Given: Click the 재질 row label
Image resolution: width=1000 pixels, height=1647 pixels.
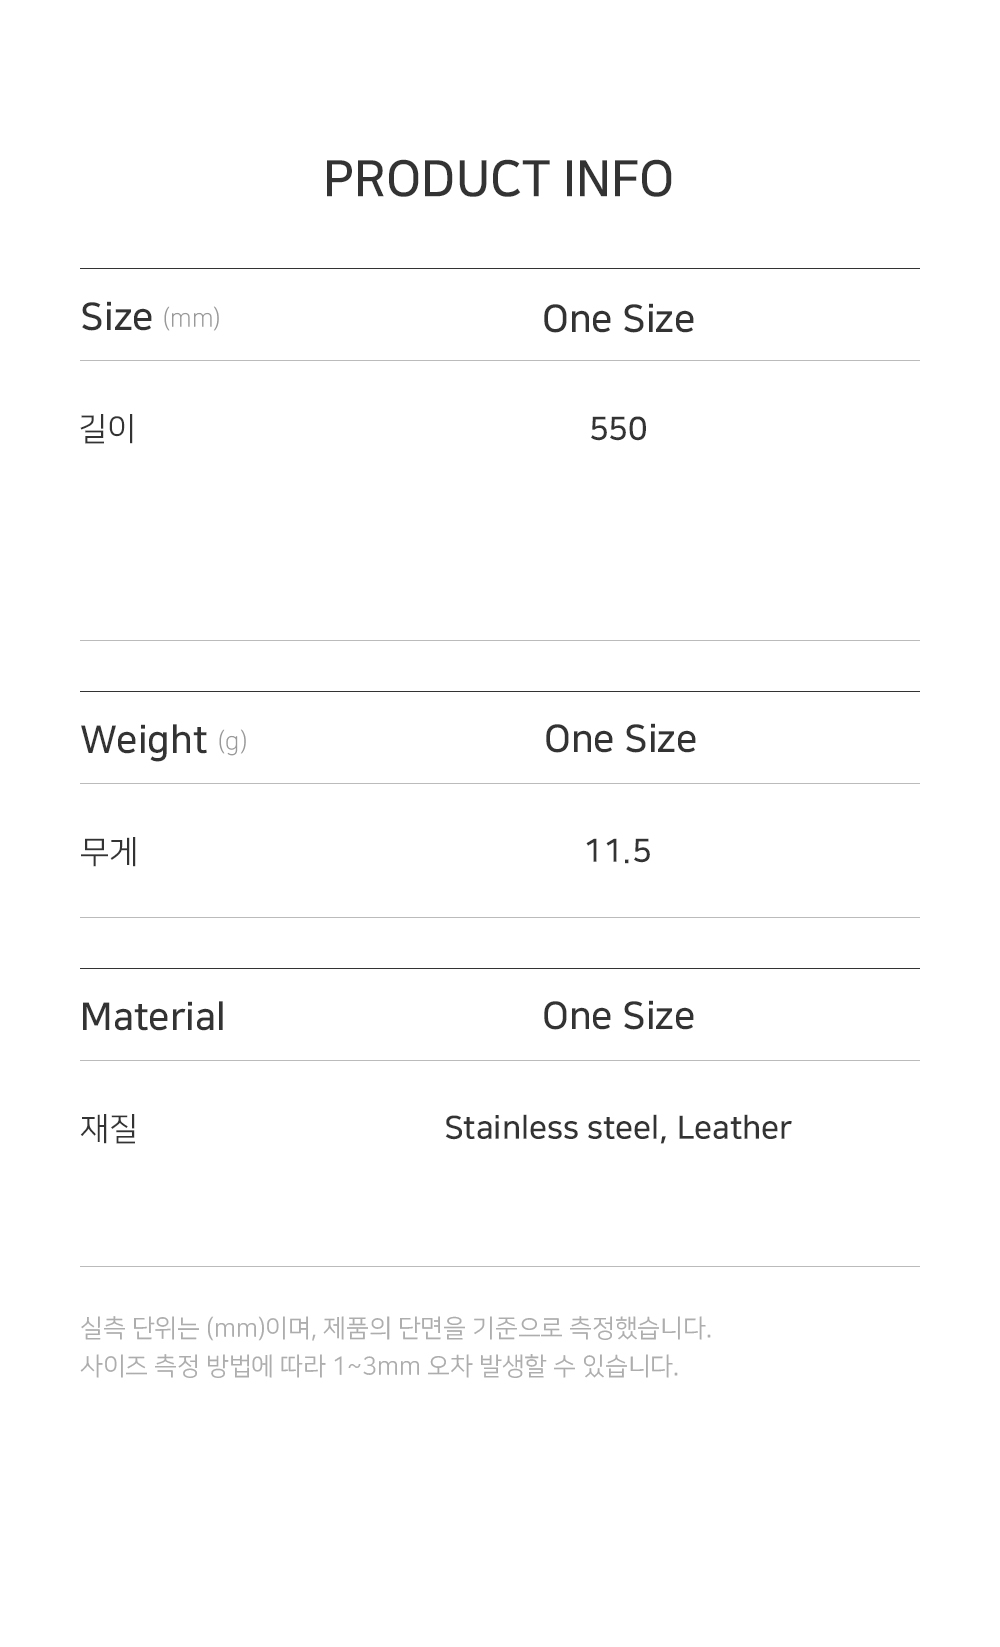Looking at the screenshot, I should (108, 1128).
